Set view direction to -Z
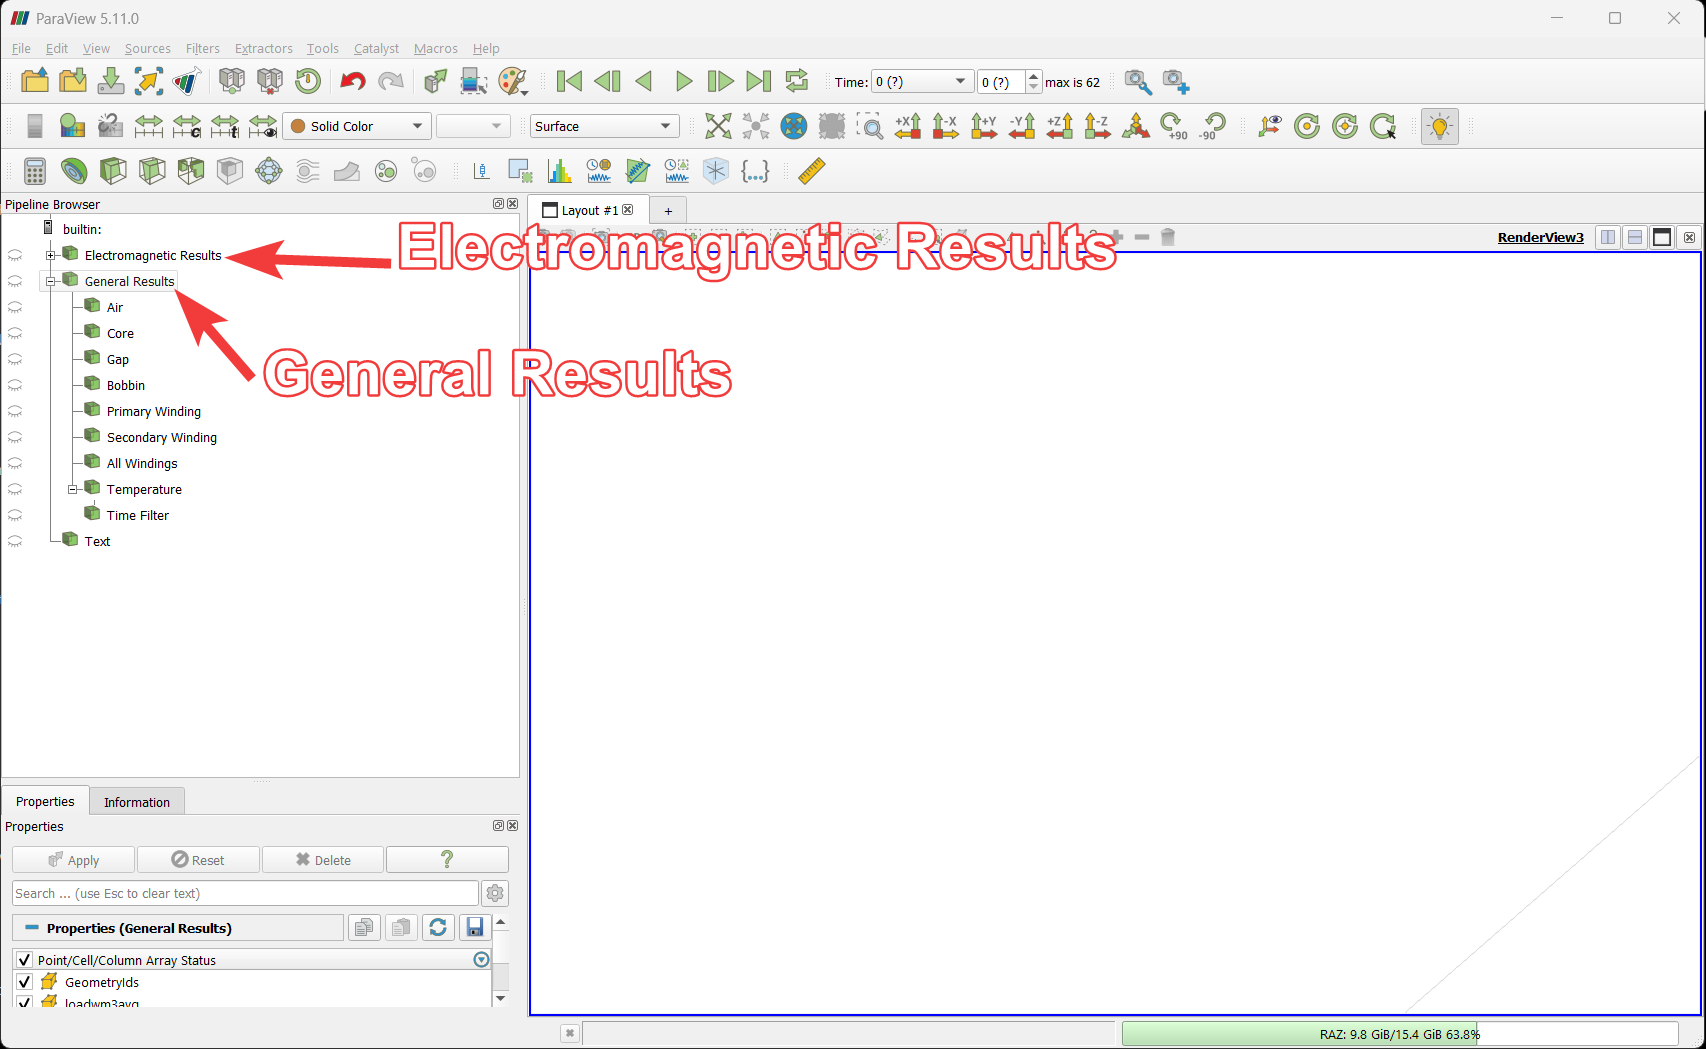Screen dimensions: 1706x1049 coord(1098,126)
